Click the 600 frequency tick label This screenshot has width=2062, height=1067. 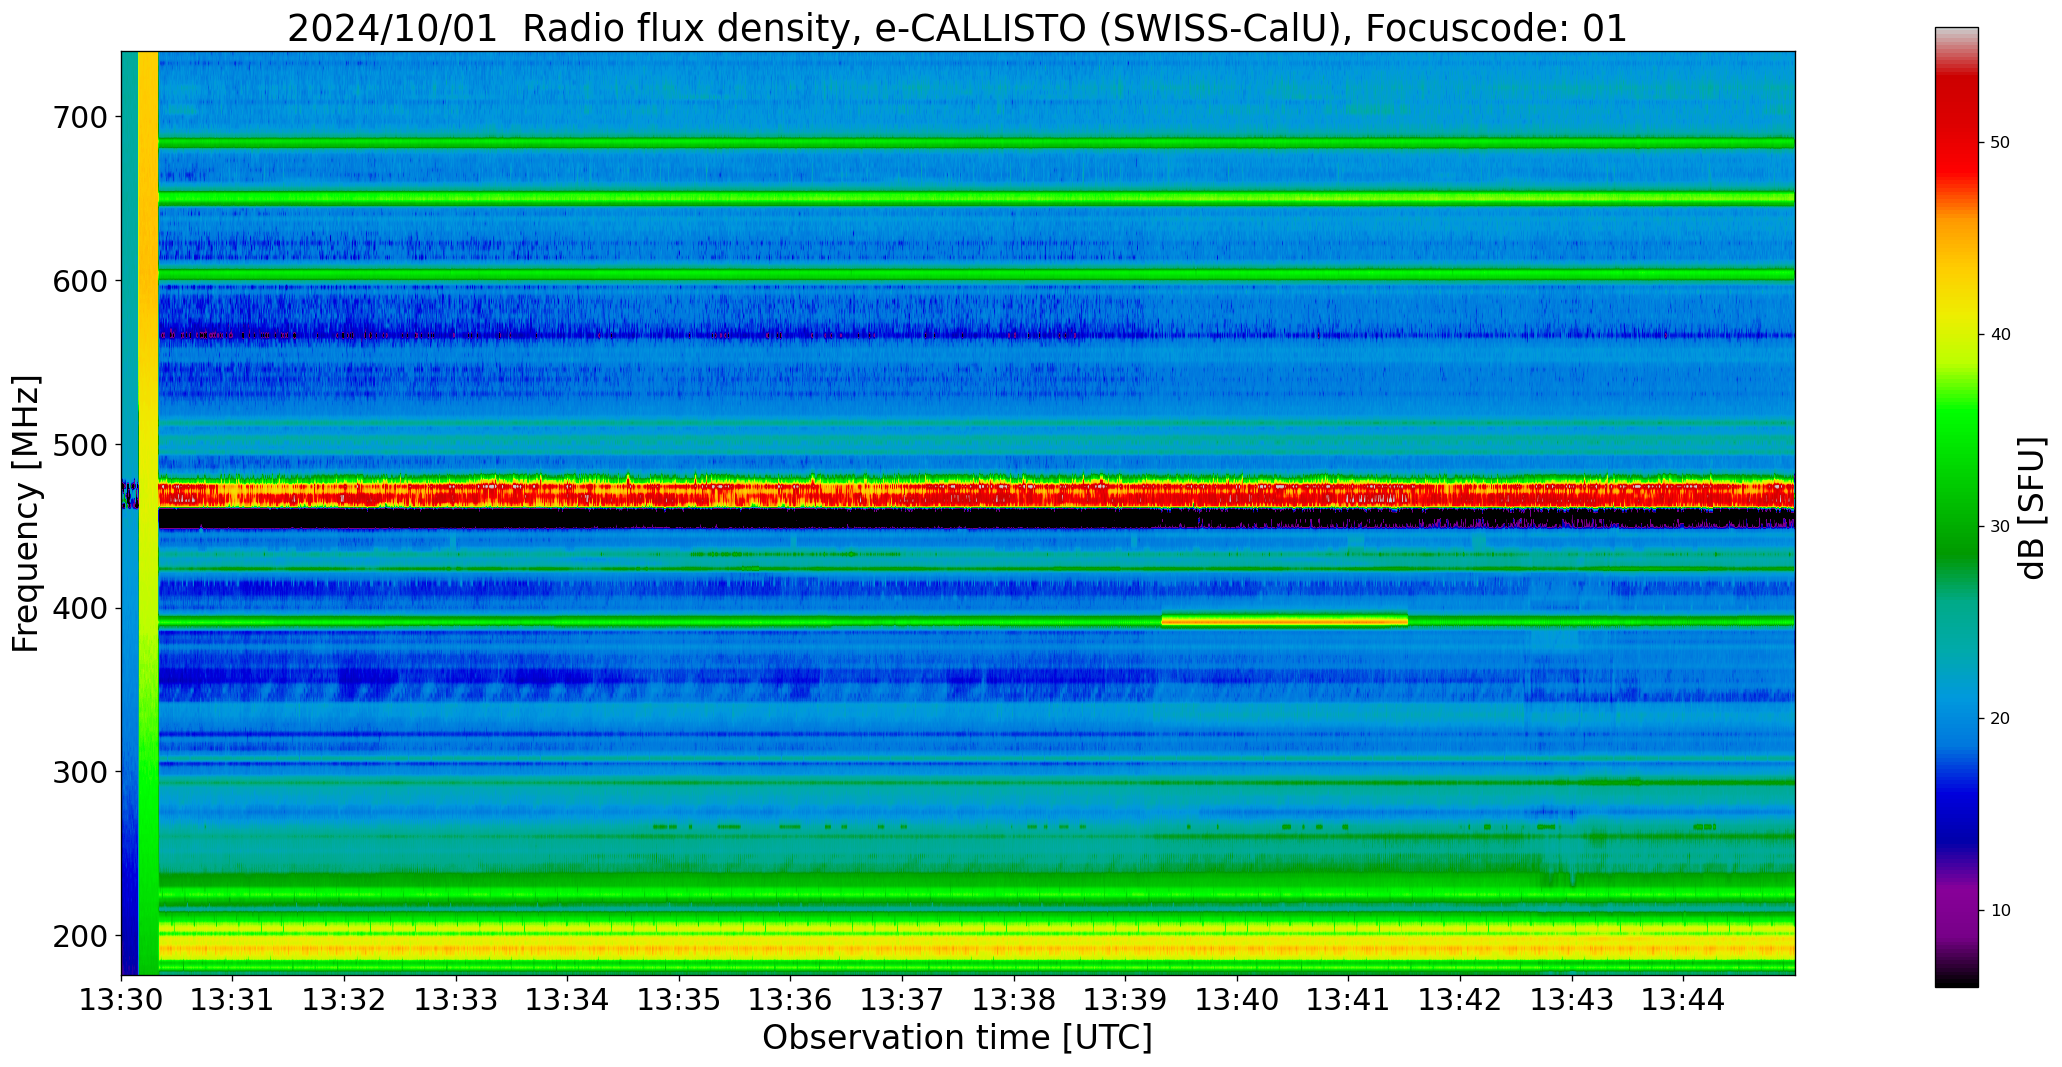click(x=79, y=281)
